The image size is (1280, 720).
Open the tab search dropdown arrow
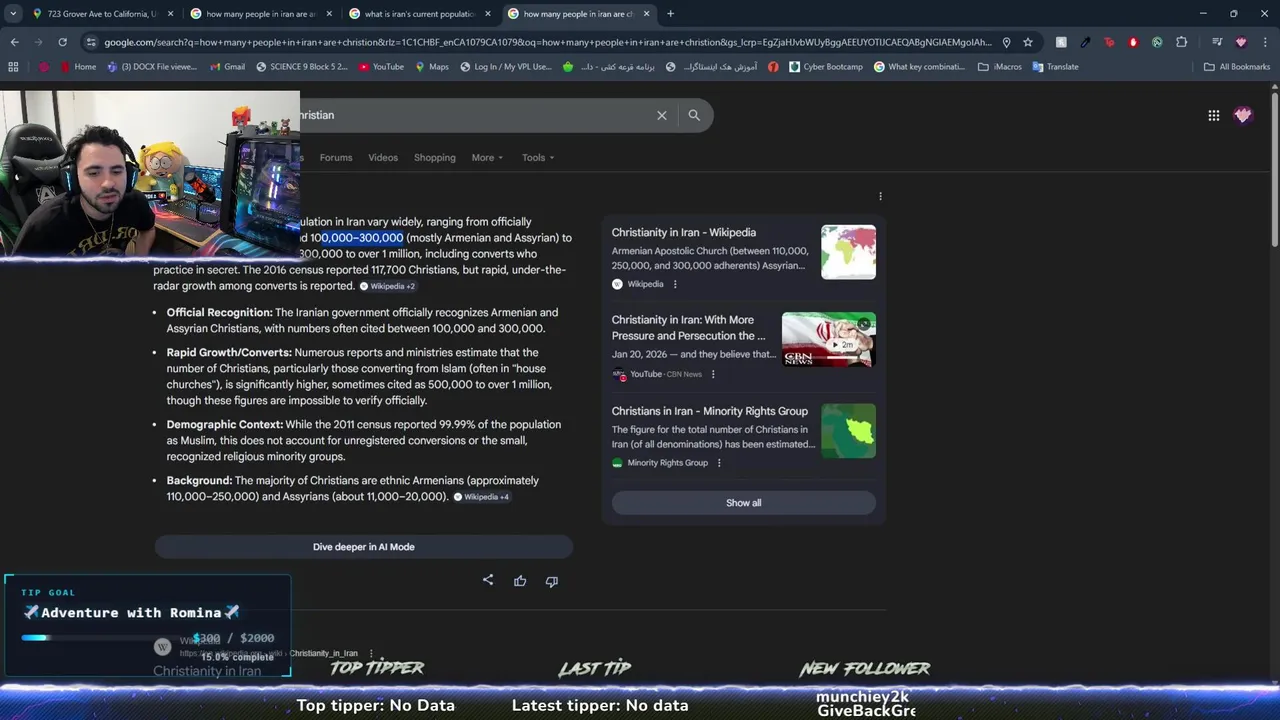click(12, 14)
